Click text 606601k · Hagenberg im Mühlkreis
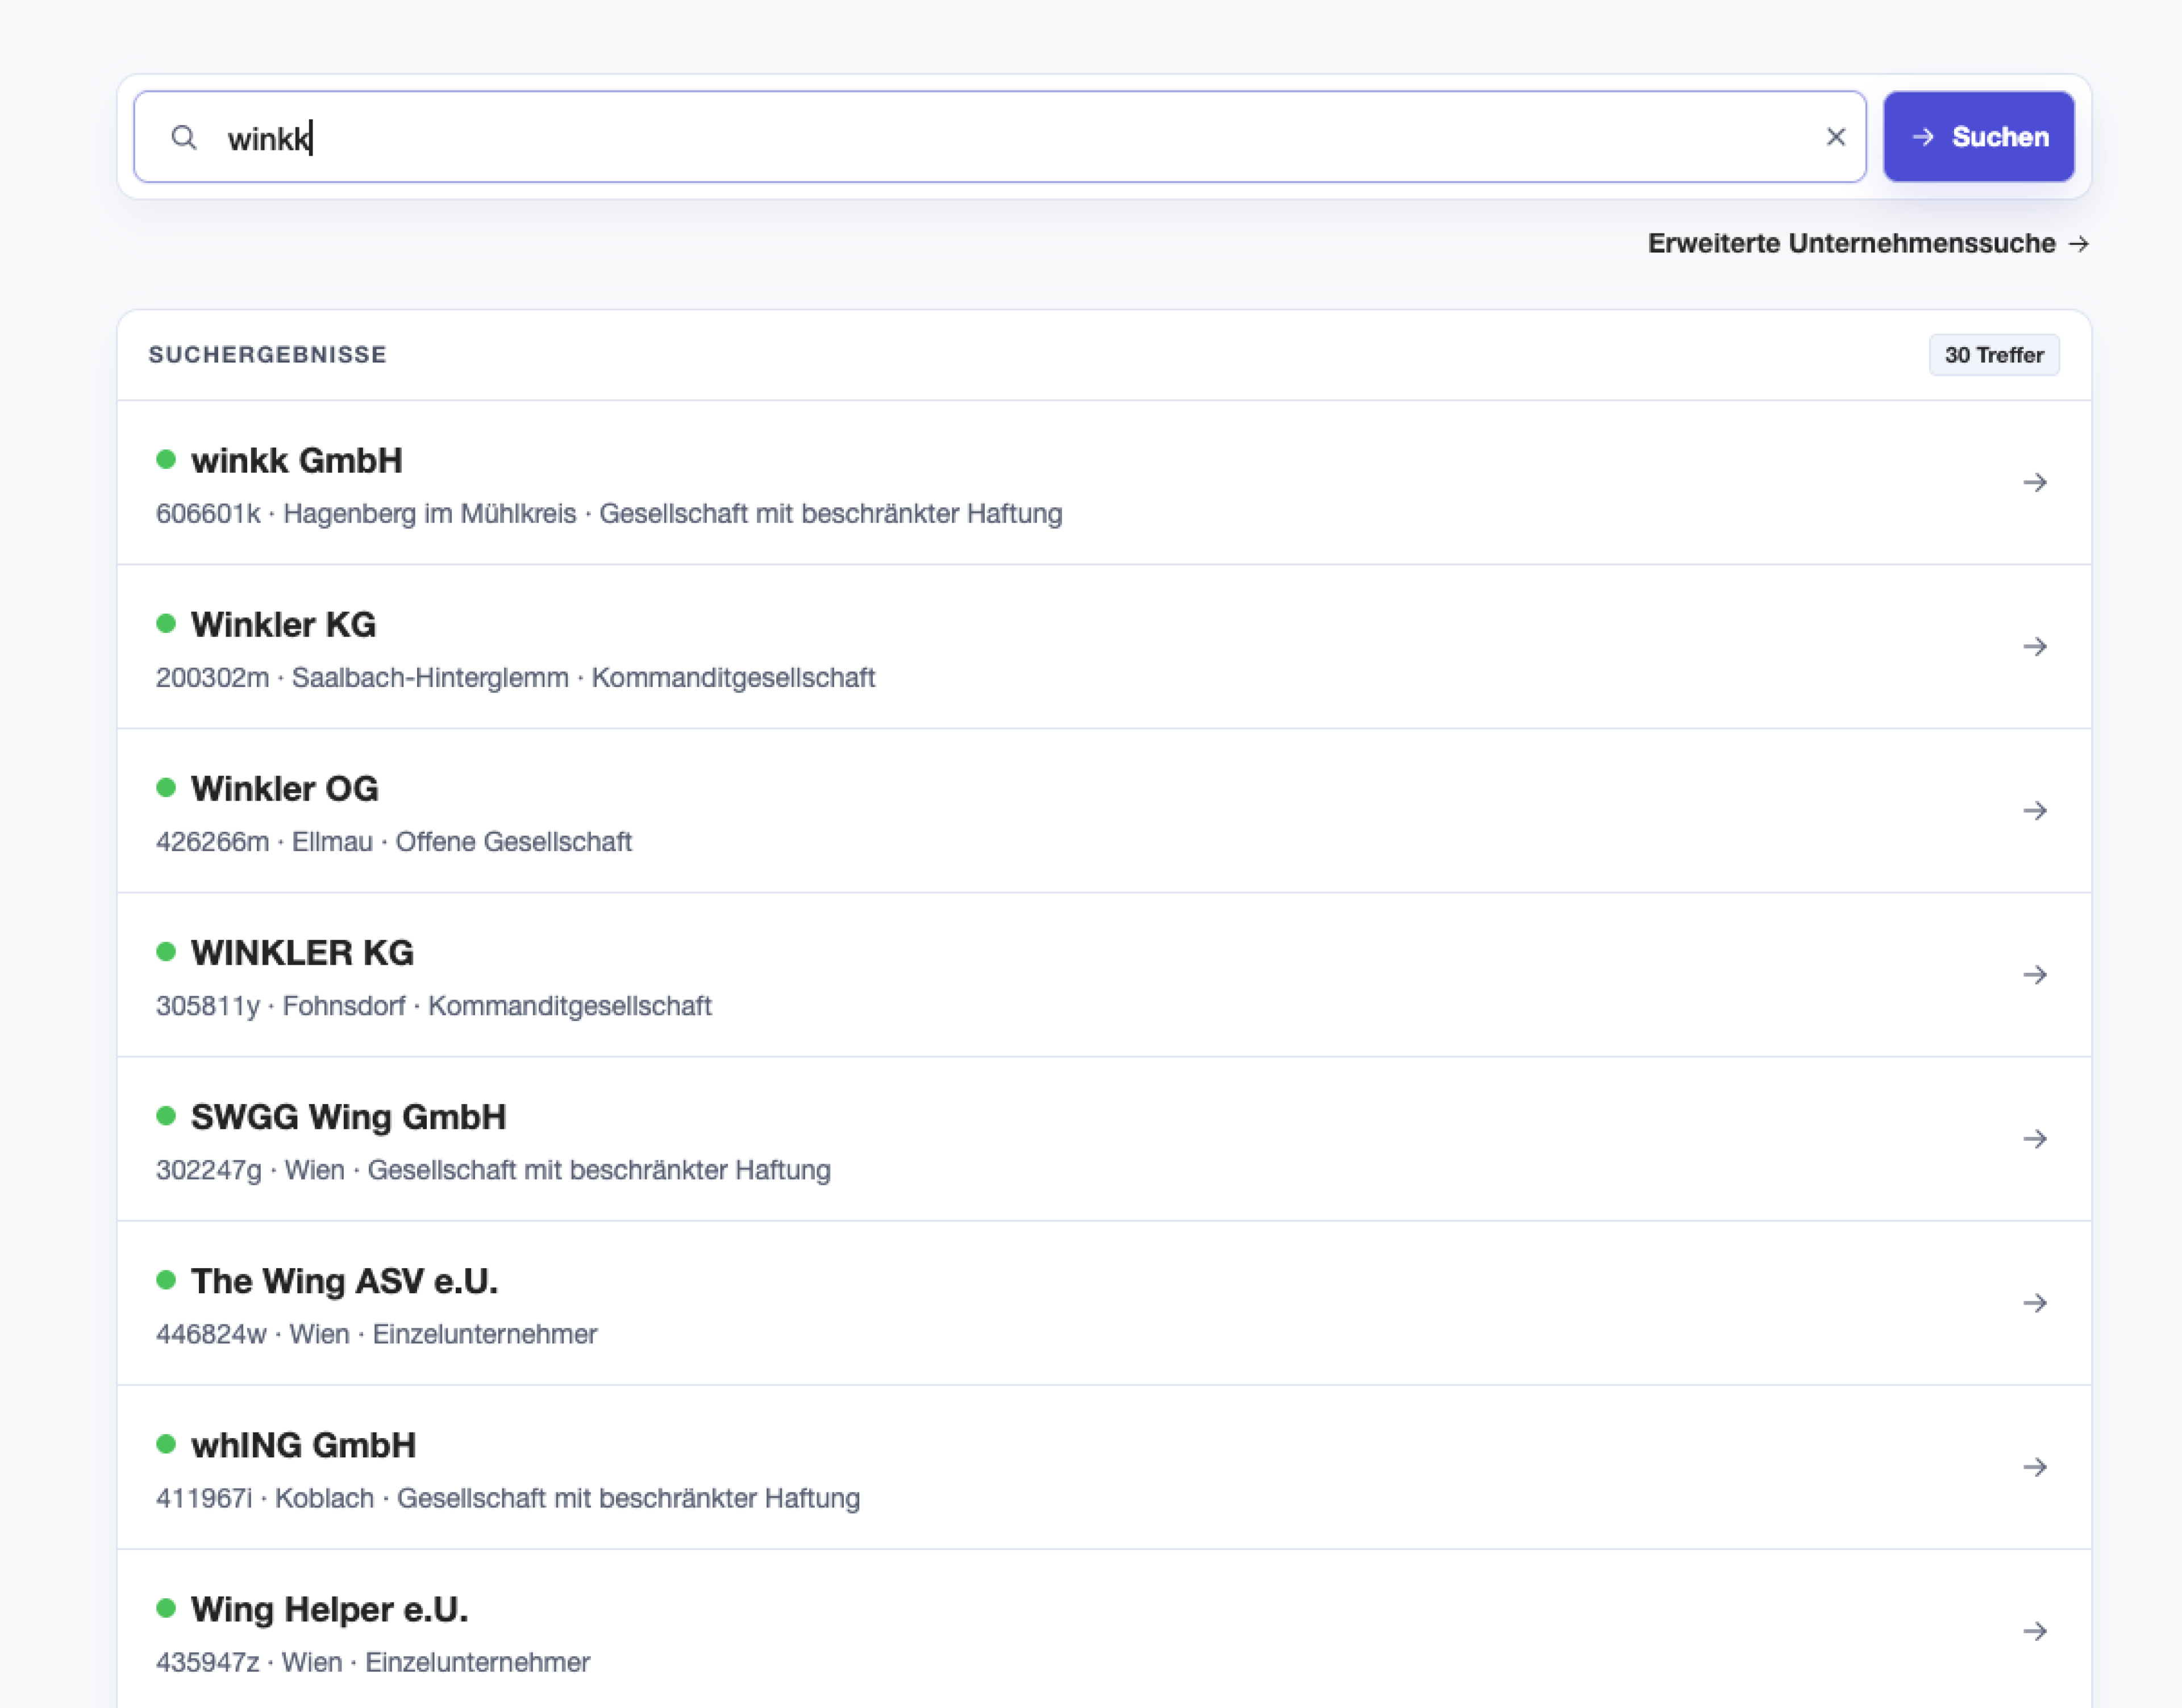This screenshot has height=1708, width=2182. [x=366, y=514]
